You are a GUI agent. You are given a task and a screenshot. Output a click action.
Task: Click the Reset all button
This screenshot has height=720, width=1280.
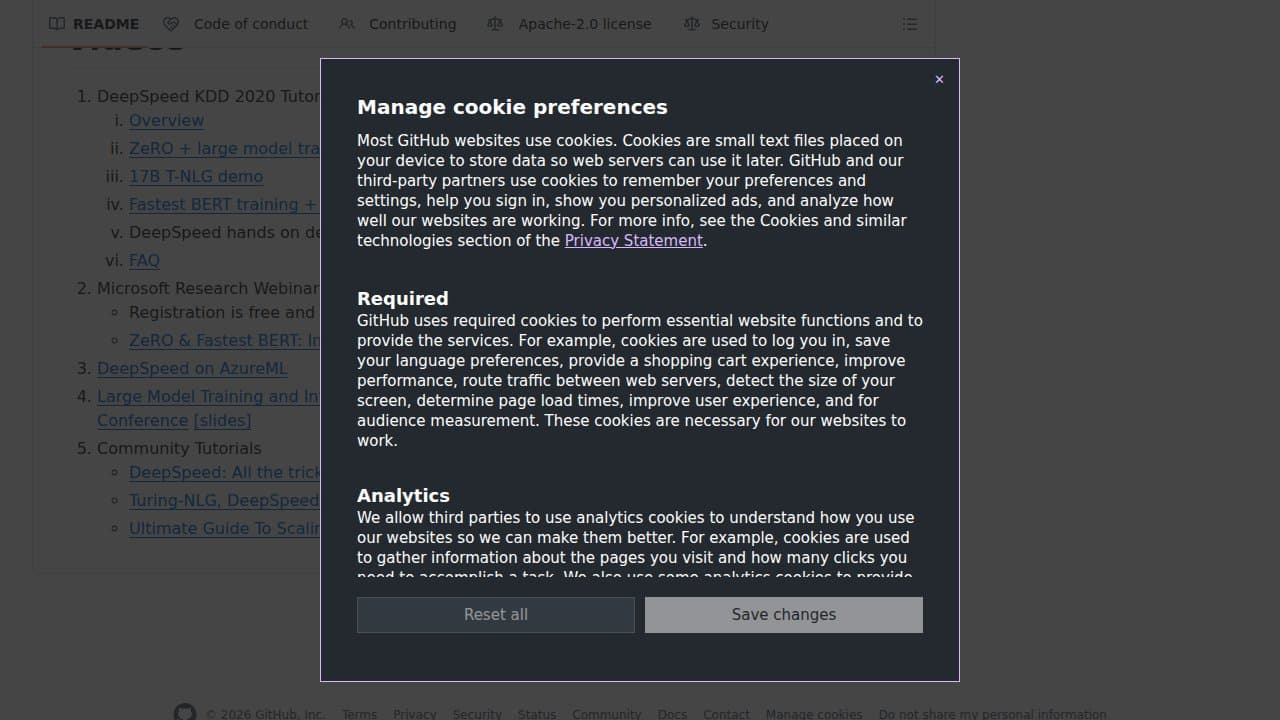click(496, 615)
